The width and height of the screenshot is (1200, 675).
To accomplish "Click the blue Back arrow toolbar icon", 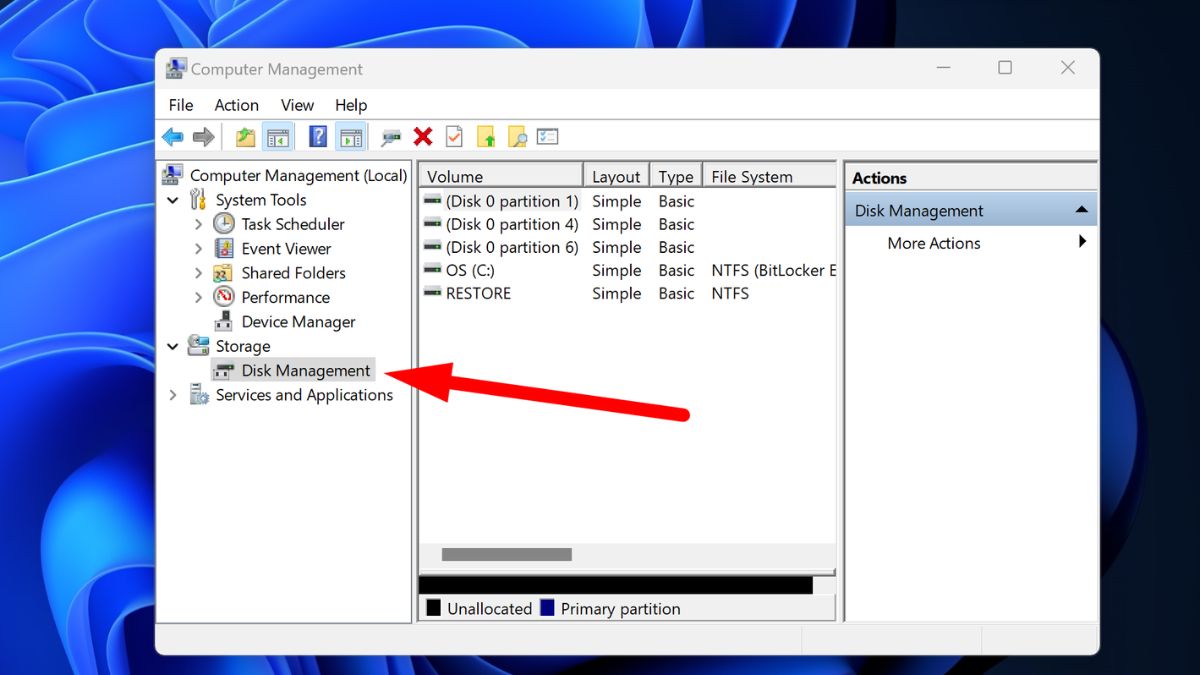I will (x=173, y=137).
